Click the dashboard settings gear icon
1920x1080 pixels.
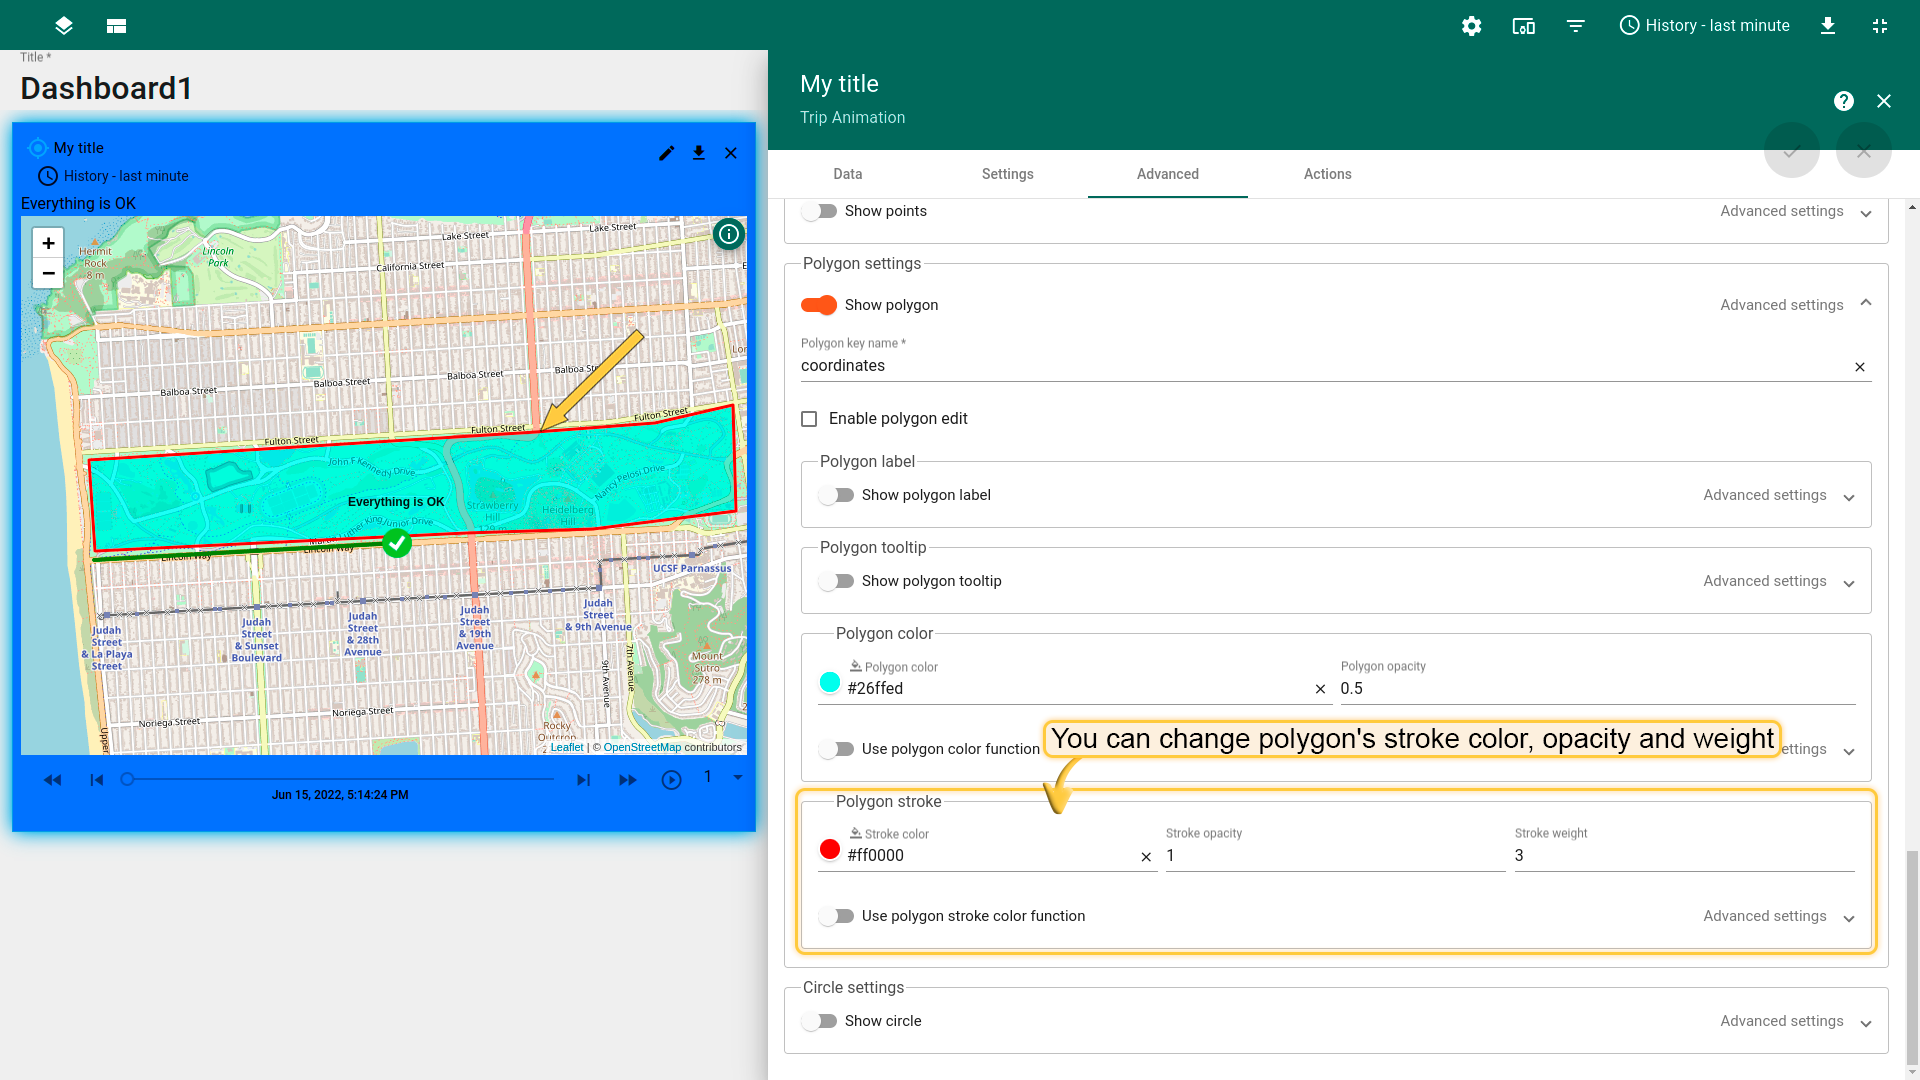click(x=1471, y=26)
